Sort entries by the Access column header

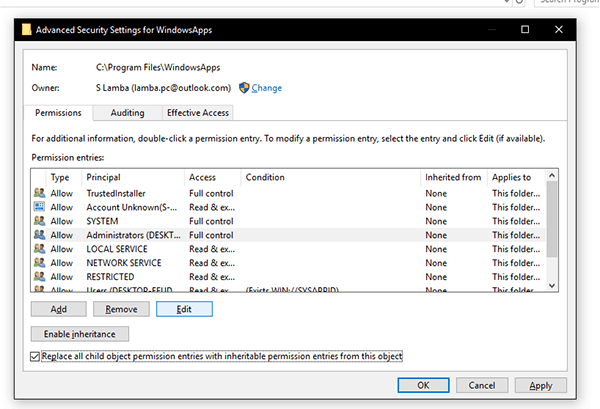coord(212,177)
